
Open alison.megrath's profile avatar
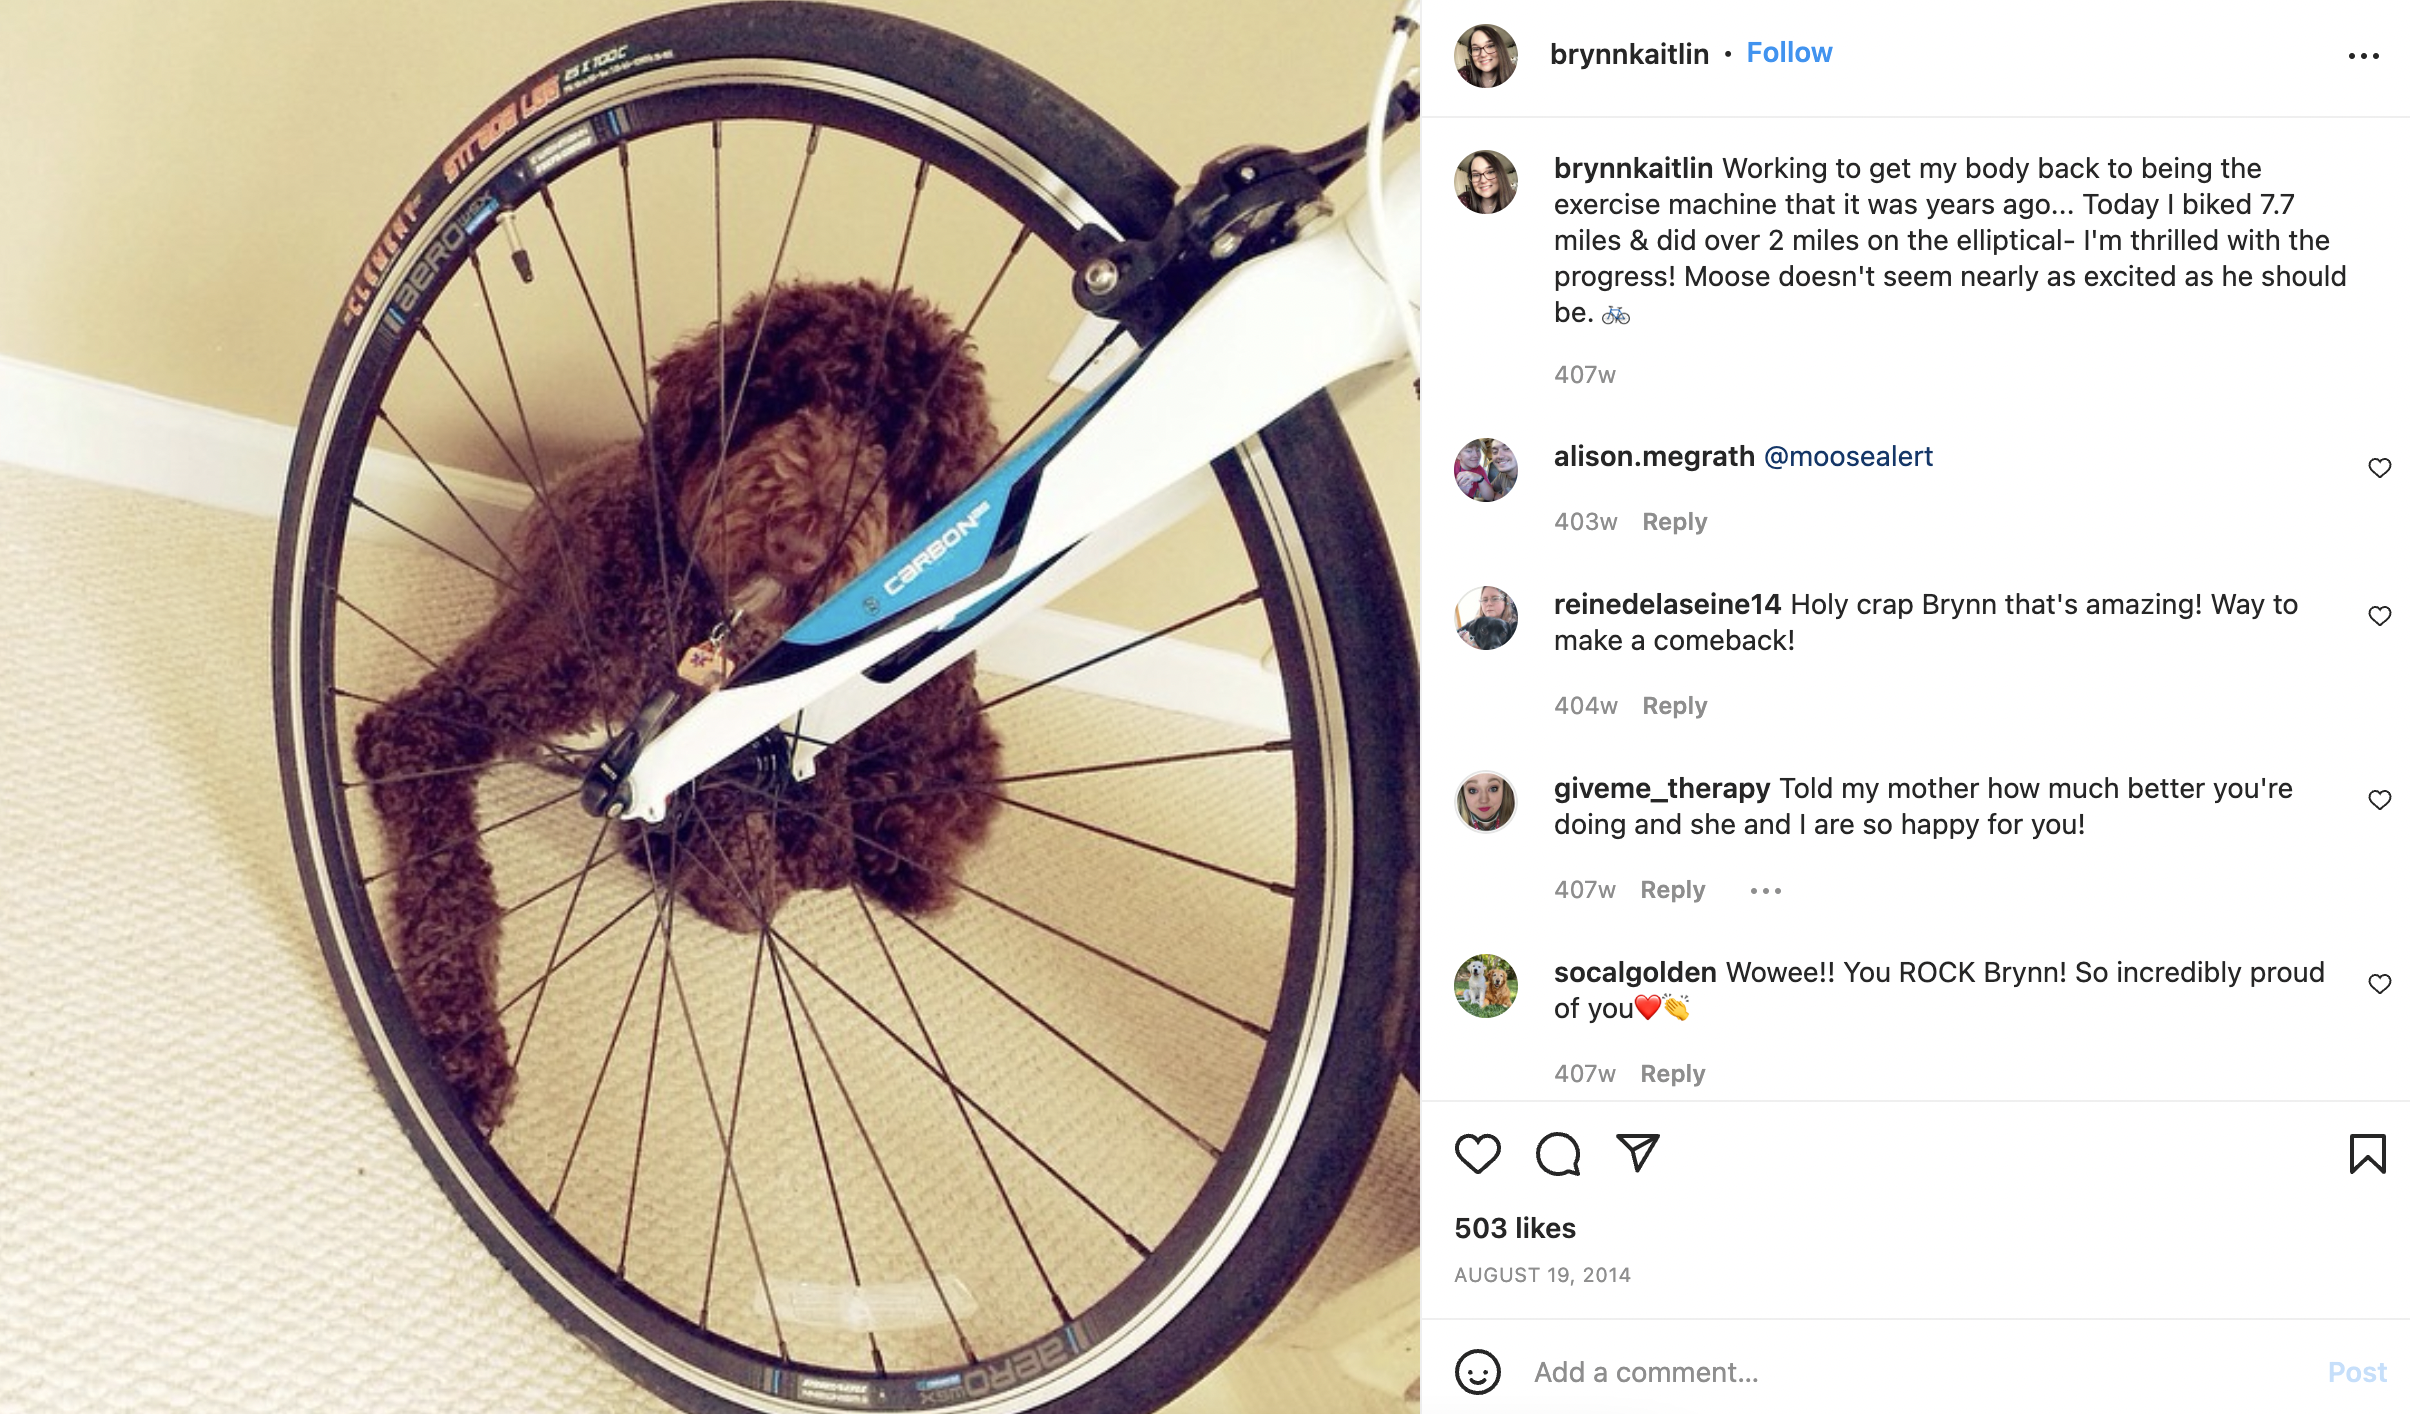coord(1485,470)
